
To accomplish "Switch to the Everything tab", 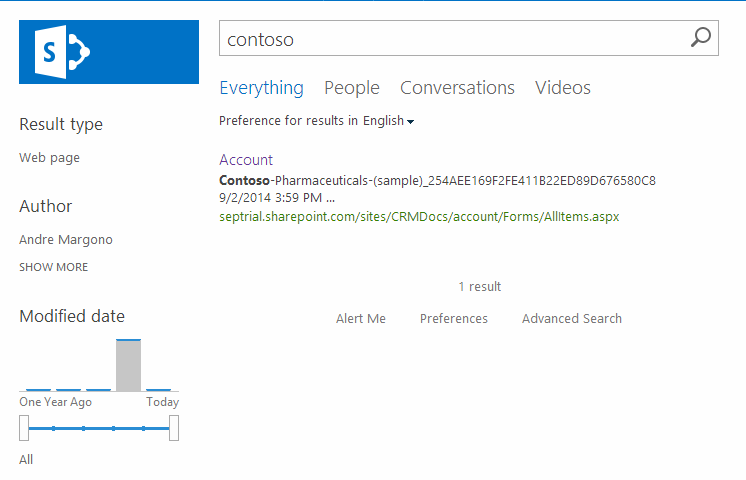I will 261,88.
